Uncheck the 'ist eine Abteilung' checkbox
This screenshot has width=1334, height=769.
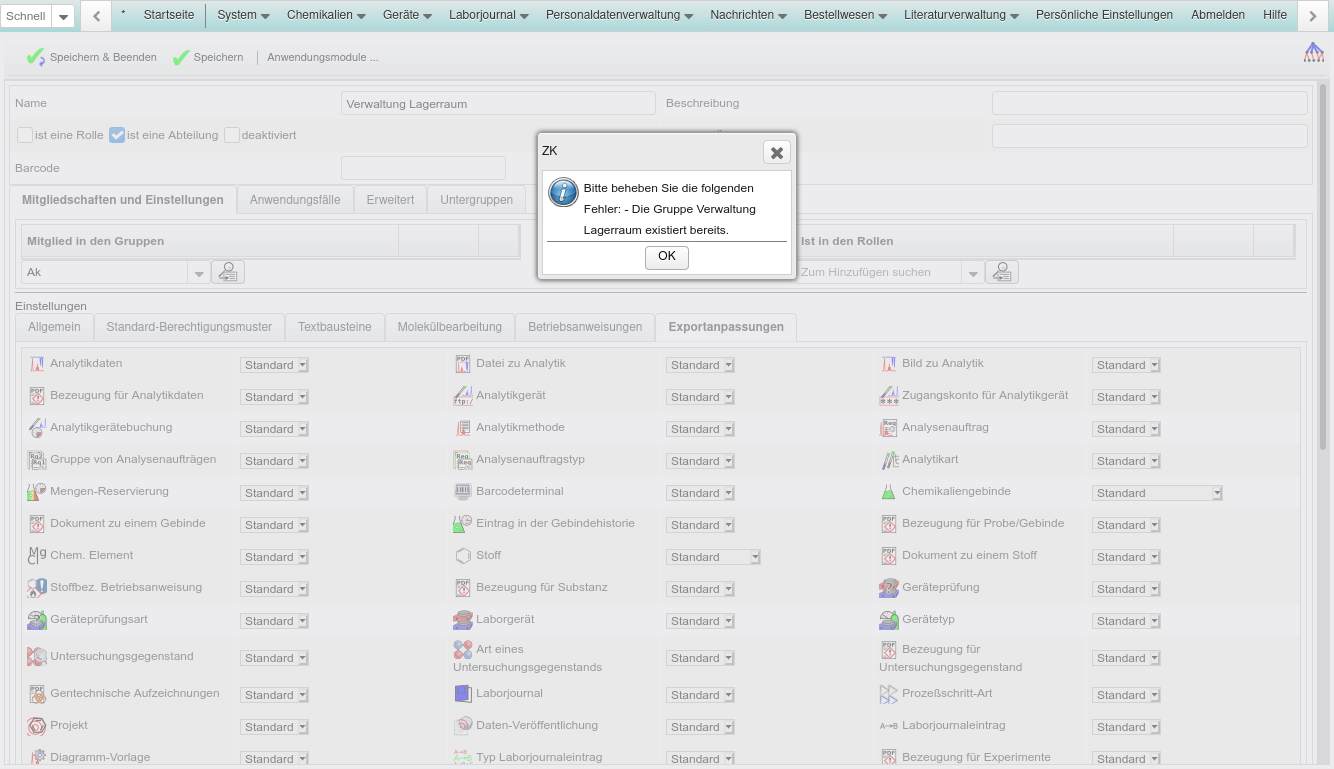coord(117,135)
